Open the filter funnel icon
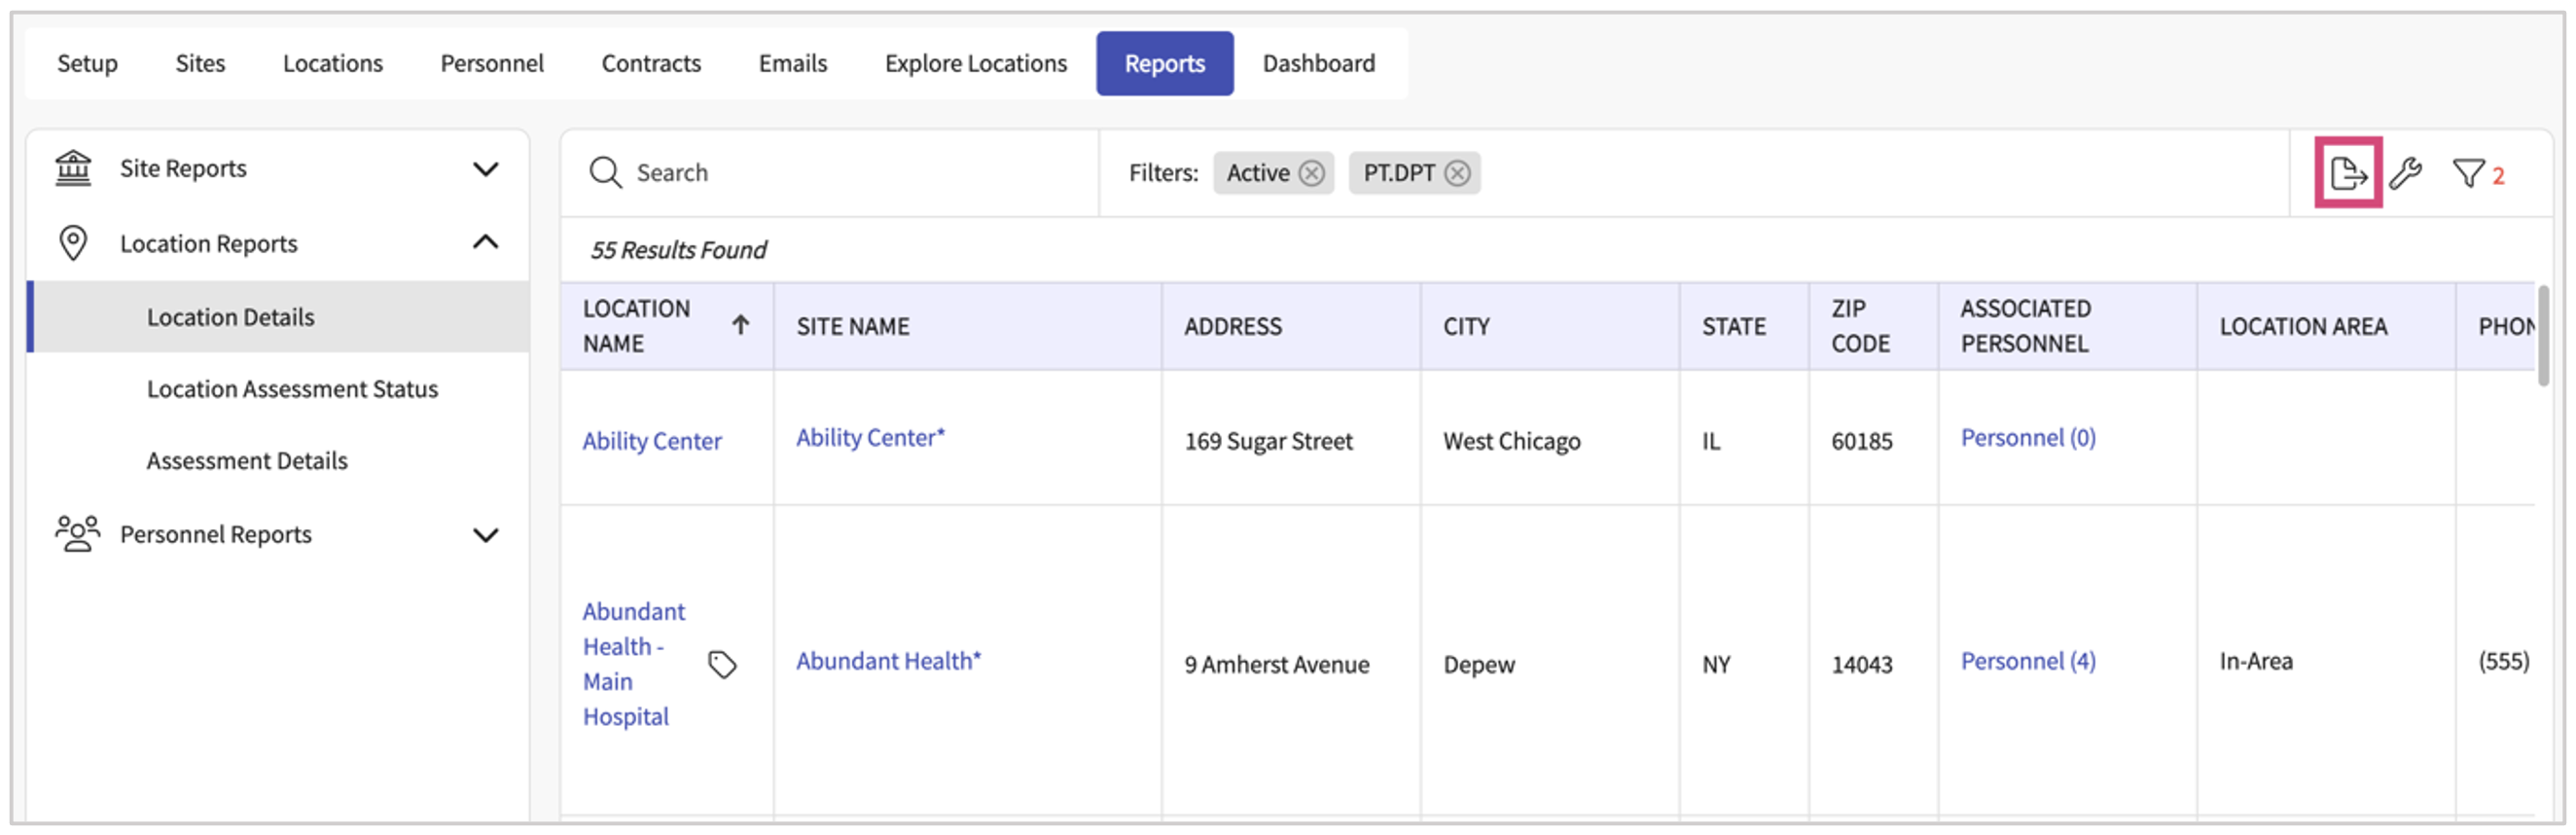 [x=2467, y=174]
